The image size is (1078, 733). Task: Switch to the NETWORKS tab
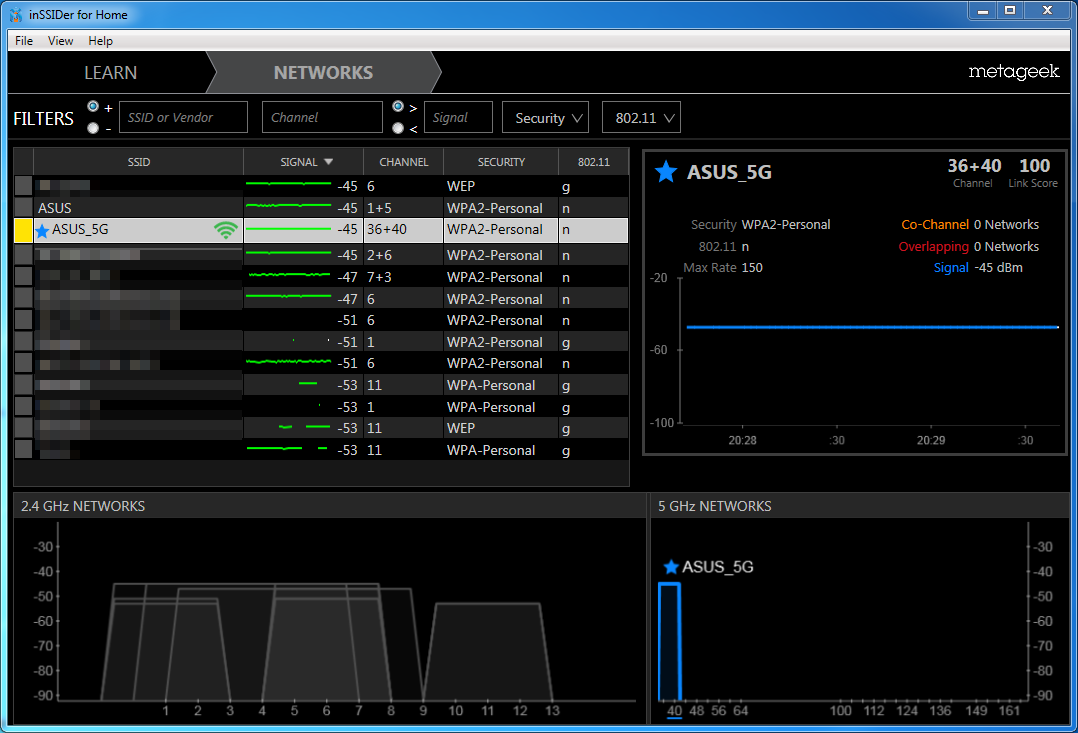click(x=323, y=72)
